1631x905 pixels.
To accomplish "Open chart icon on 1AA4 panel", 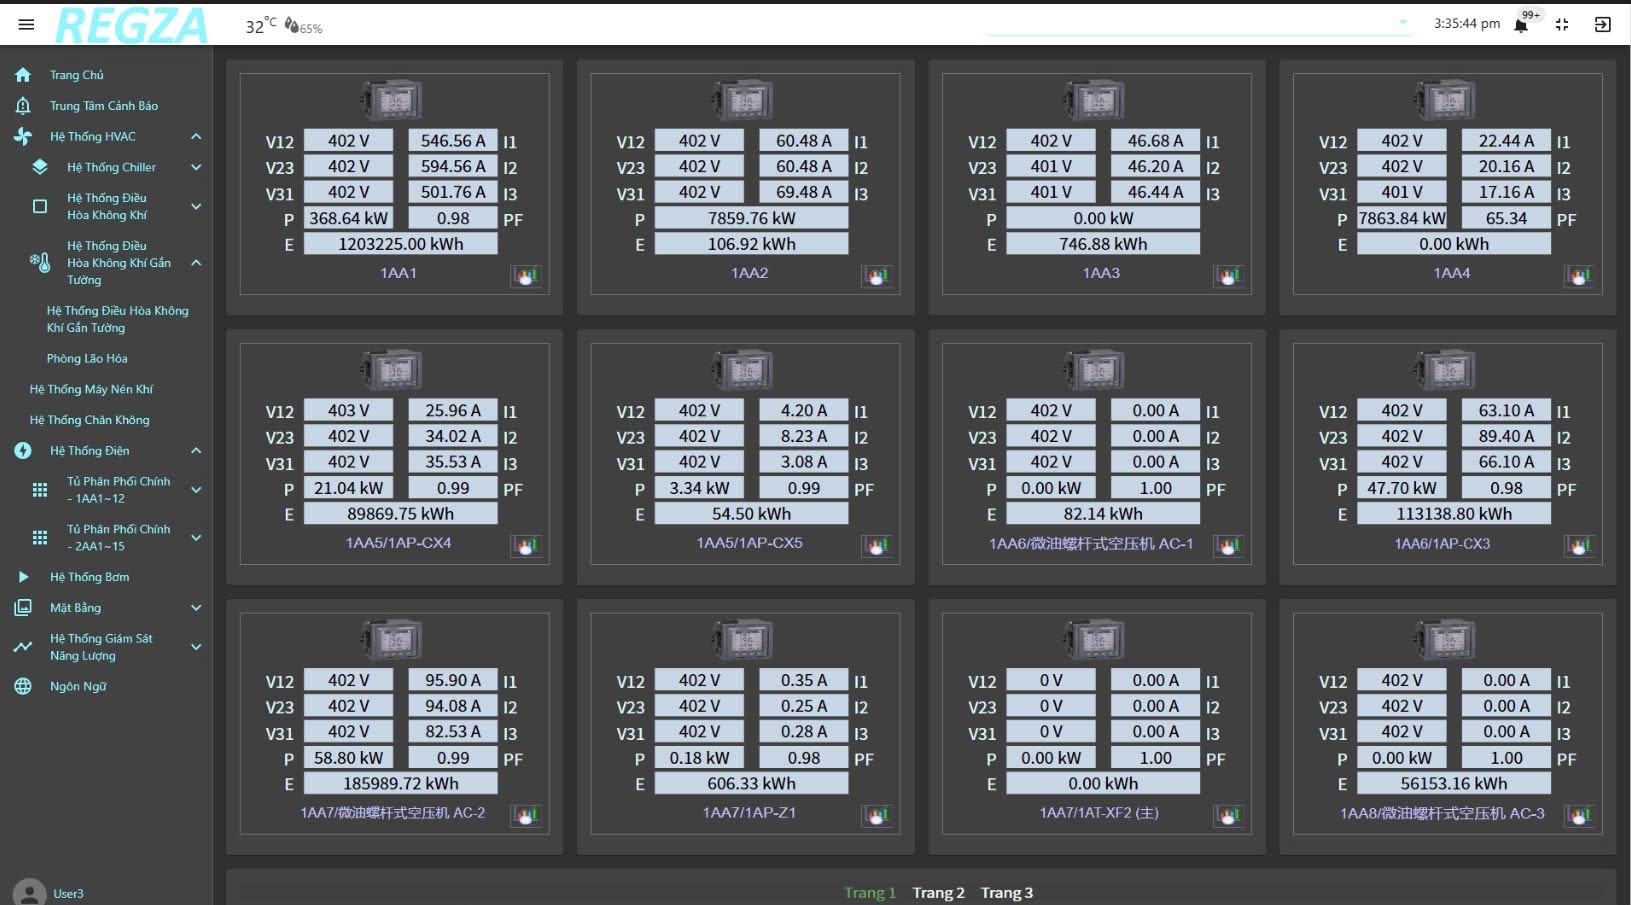I will tap(1579, 276).
